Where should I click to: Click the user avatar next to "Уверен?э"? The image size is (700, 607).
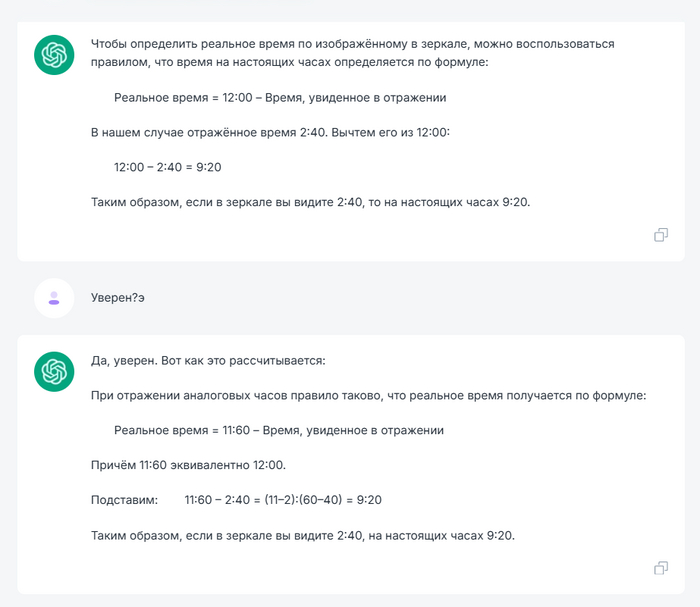[54, 298]
